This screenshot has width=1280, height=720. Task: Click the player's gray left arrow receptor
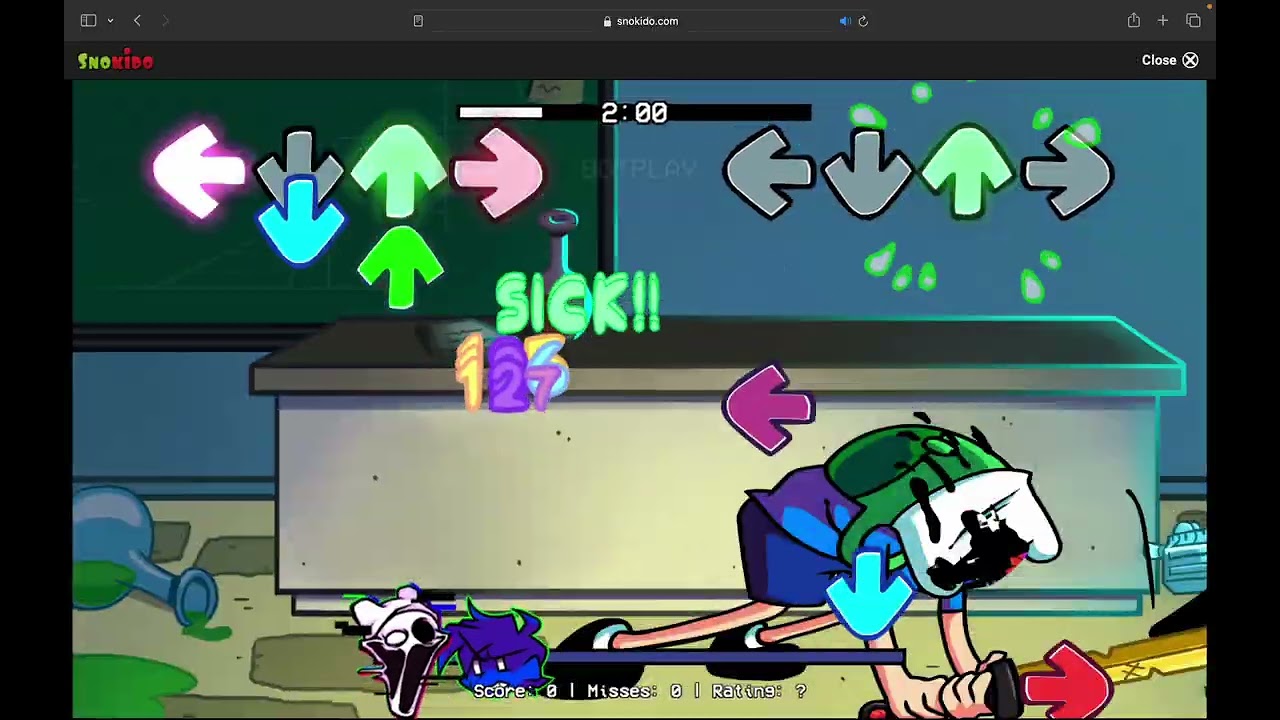tap(769, 174)
